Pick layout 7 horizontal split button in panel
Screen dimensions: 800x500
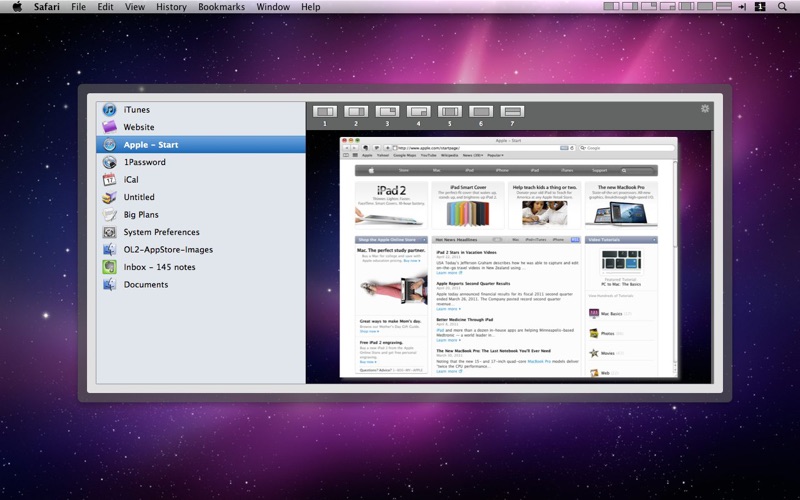tap(512, 111)
